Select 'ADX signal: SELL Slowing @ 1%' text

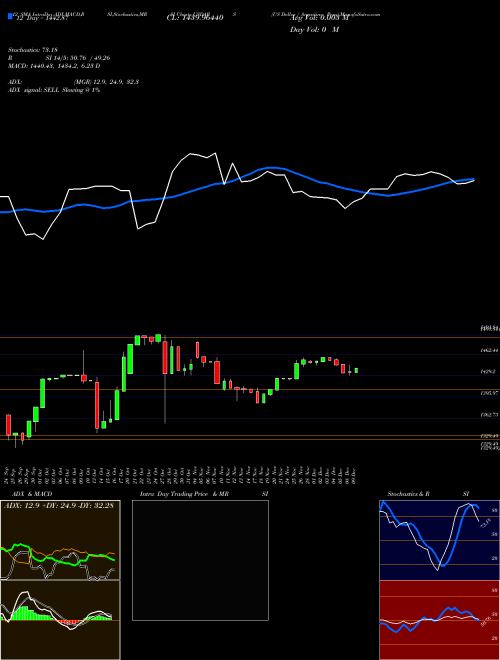coord(54,90)
